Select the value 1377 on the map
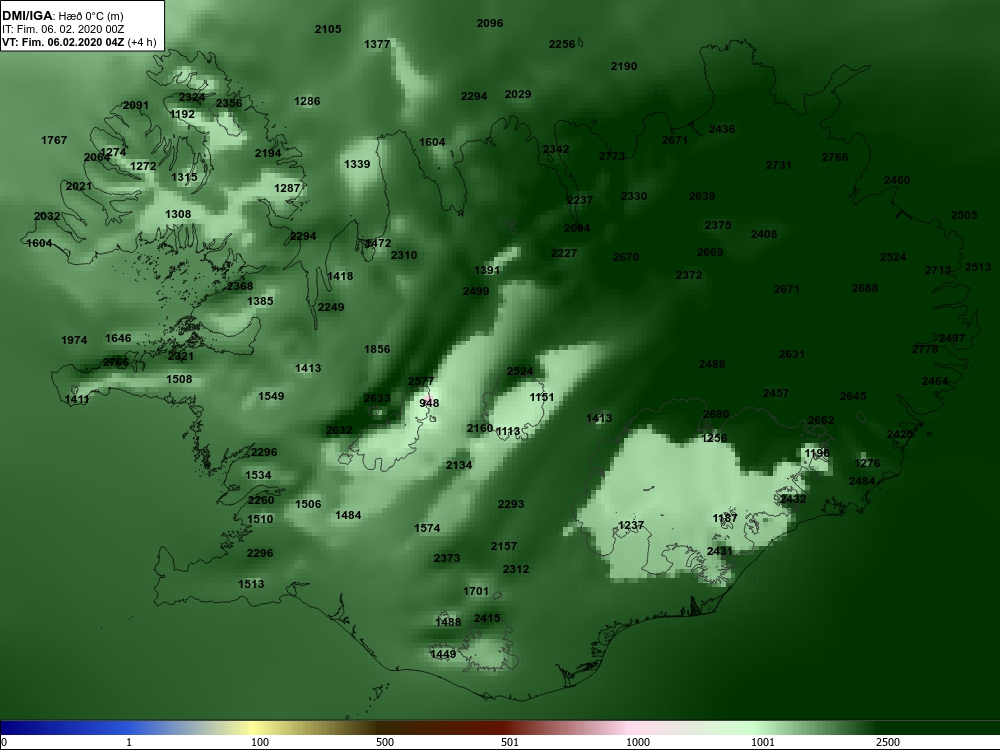Viewport: 1000px width, 750px height. (x=377, y=44)
